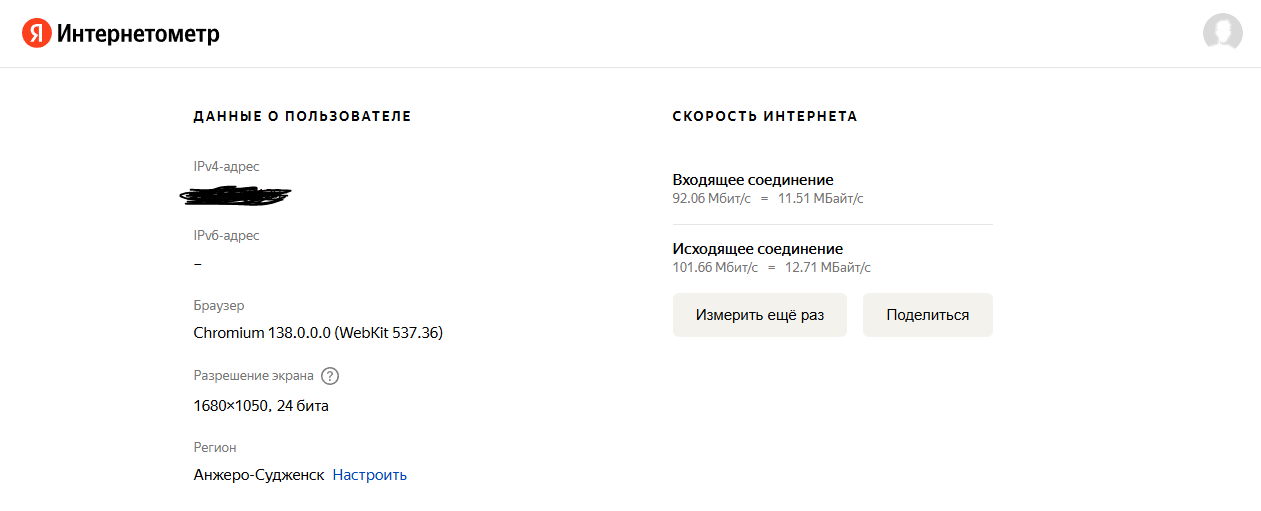Screen dimensions: 1261x511
Task: Click the 1680×1050, 24 бита resolution value
Action: coord(261,406)
